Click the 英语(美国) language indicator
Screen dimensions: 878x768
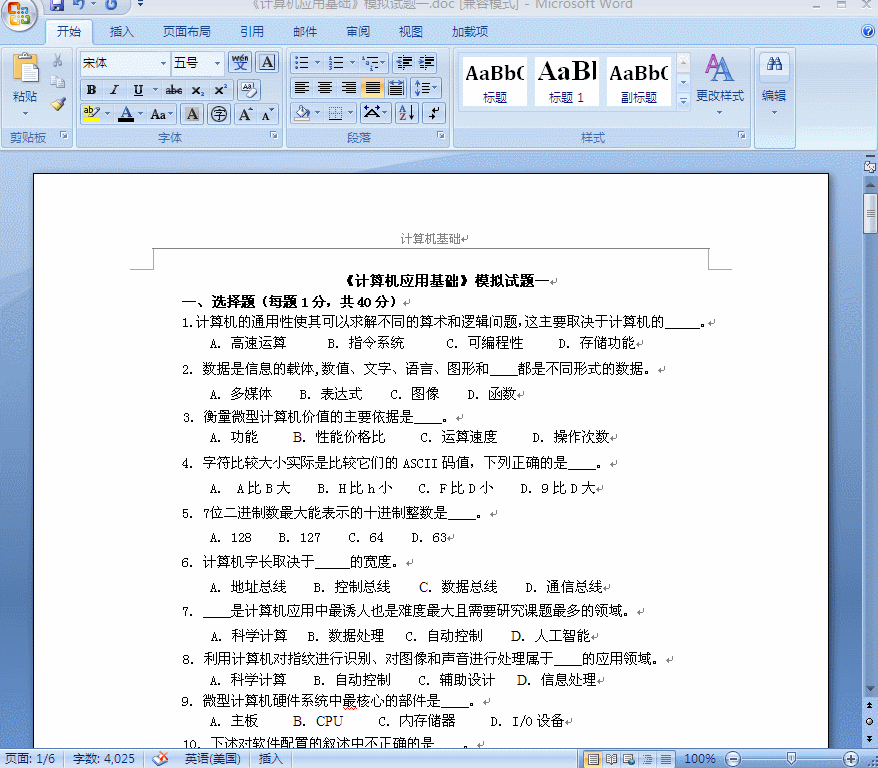[213, 759]
